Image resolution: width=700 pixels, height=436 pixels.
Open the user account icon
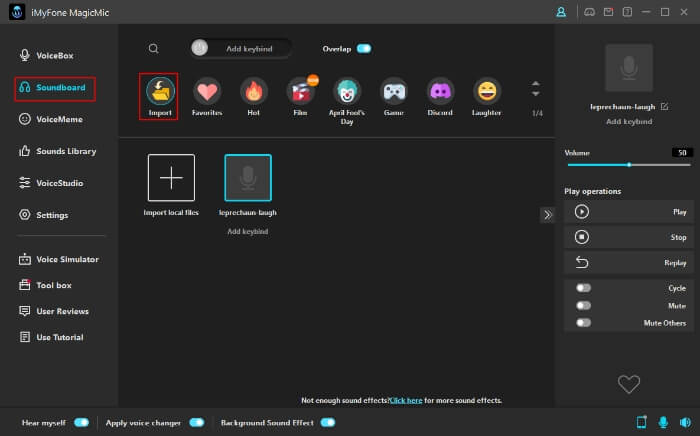pyautogui.click(x=561, y=12)
